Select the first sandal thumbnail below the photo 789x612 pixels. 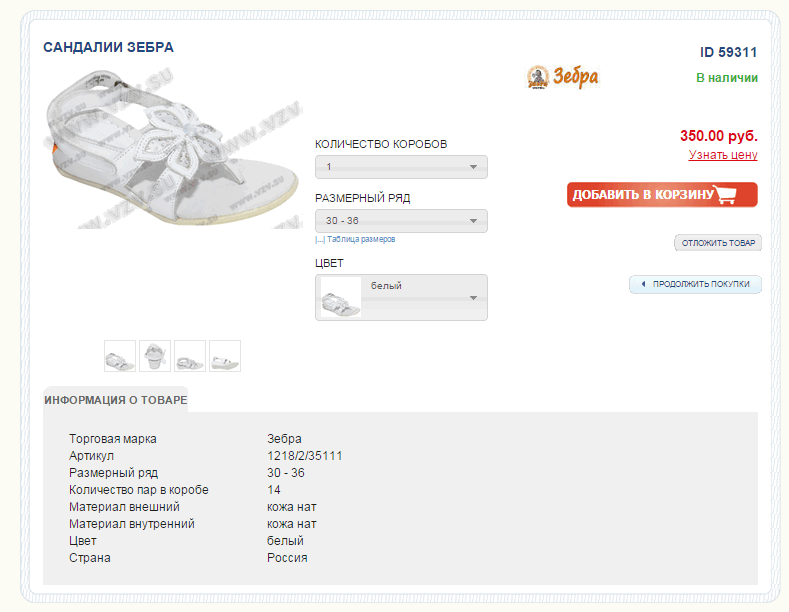(x=120, y=356)
